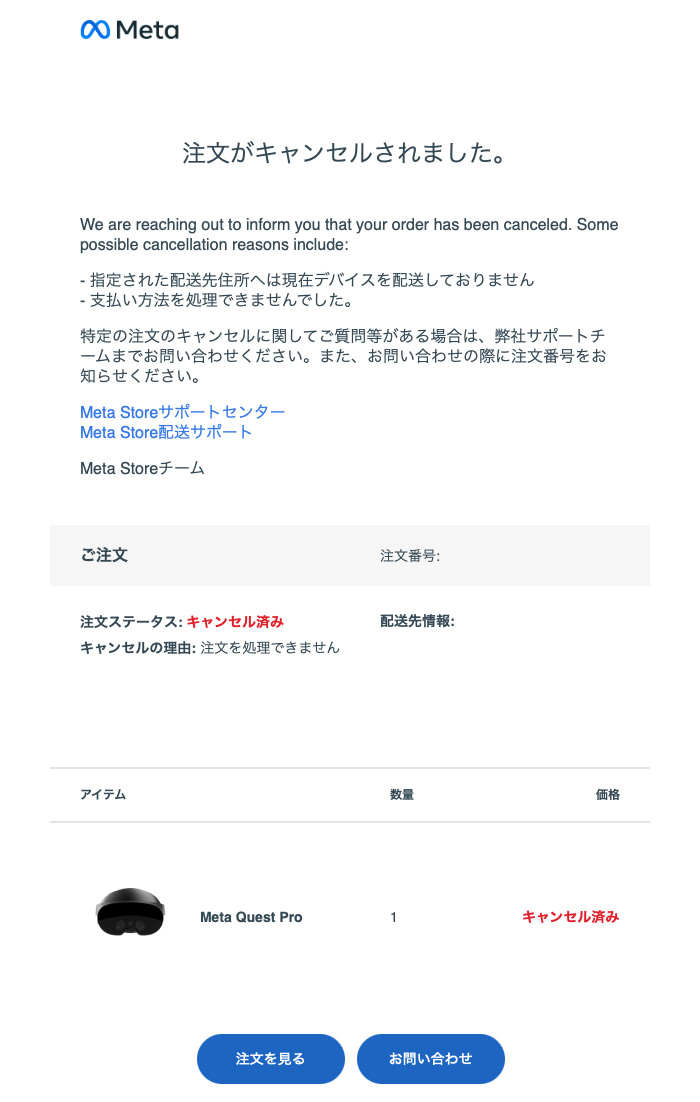
Task: Select the Meta Quest Pro product name
Action: coord(251,917)
